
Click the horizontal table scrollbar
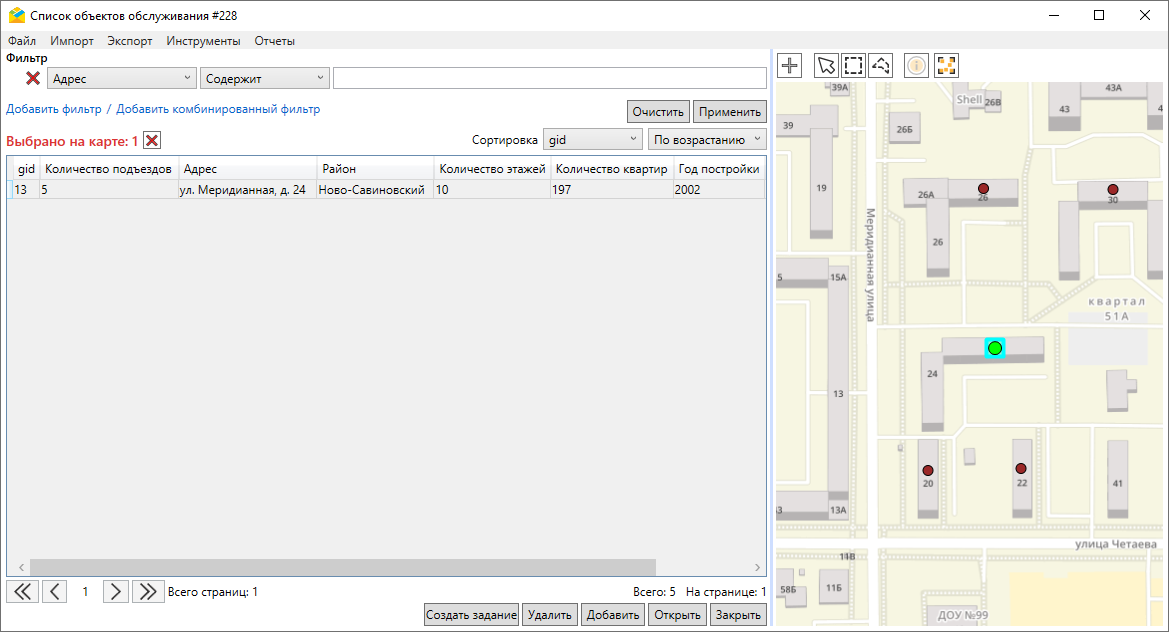[342, 567]
